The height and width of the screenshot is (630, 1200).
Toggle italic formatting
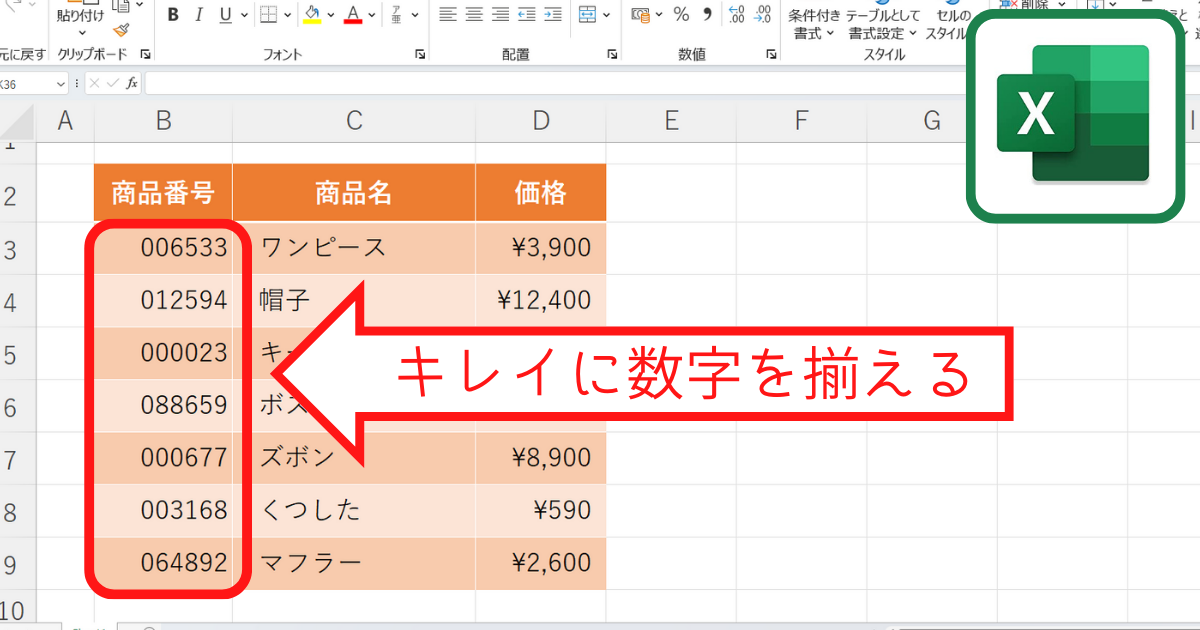198,16
